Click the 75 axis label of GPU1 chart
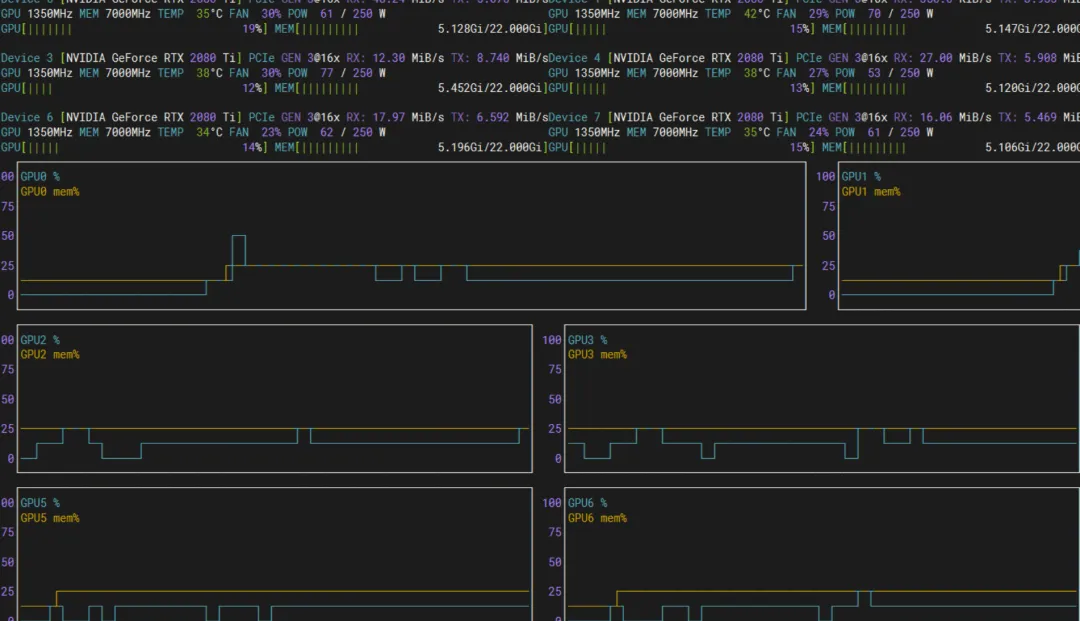The width and height of the screenshot is (1080, 621). tap(829, 207)
